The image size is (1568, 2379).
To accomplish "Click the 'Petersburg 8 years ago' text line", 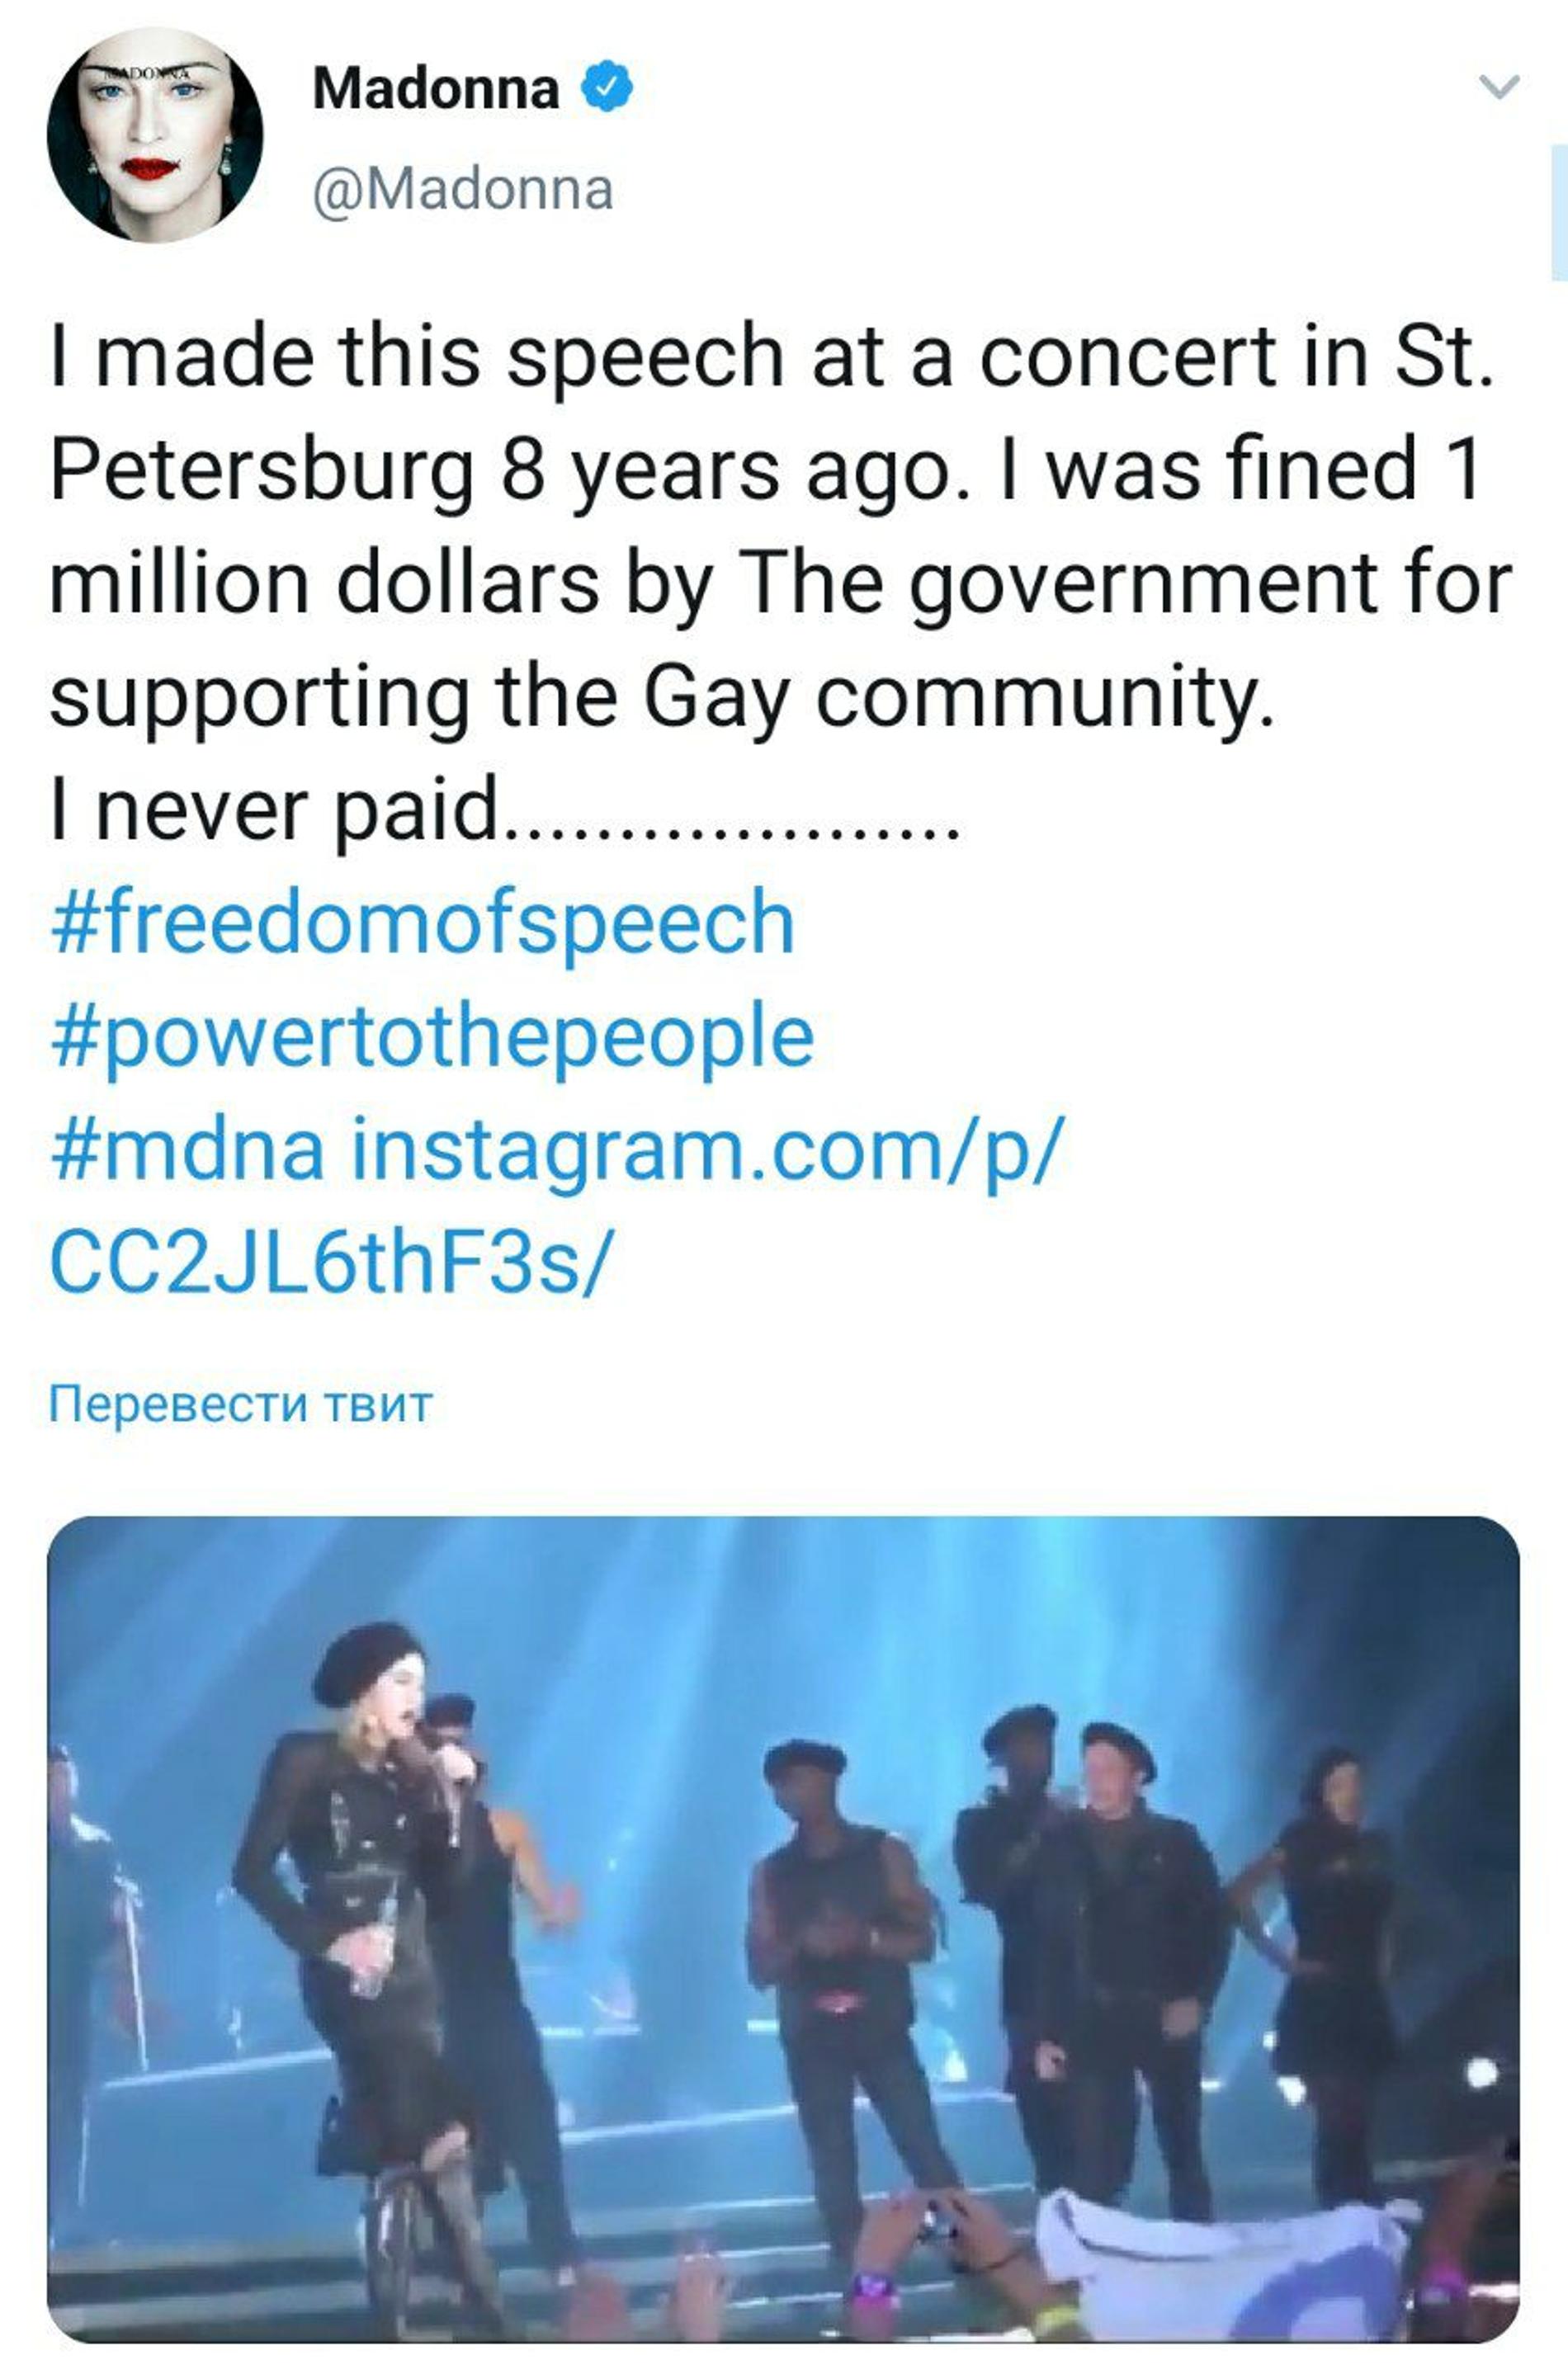I will pos(765,470).
